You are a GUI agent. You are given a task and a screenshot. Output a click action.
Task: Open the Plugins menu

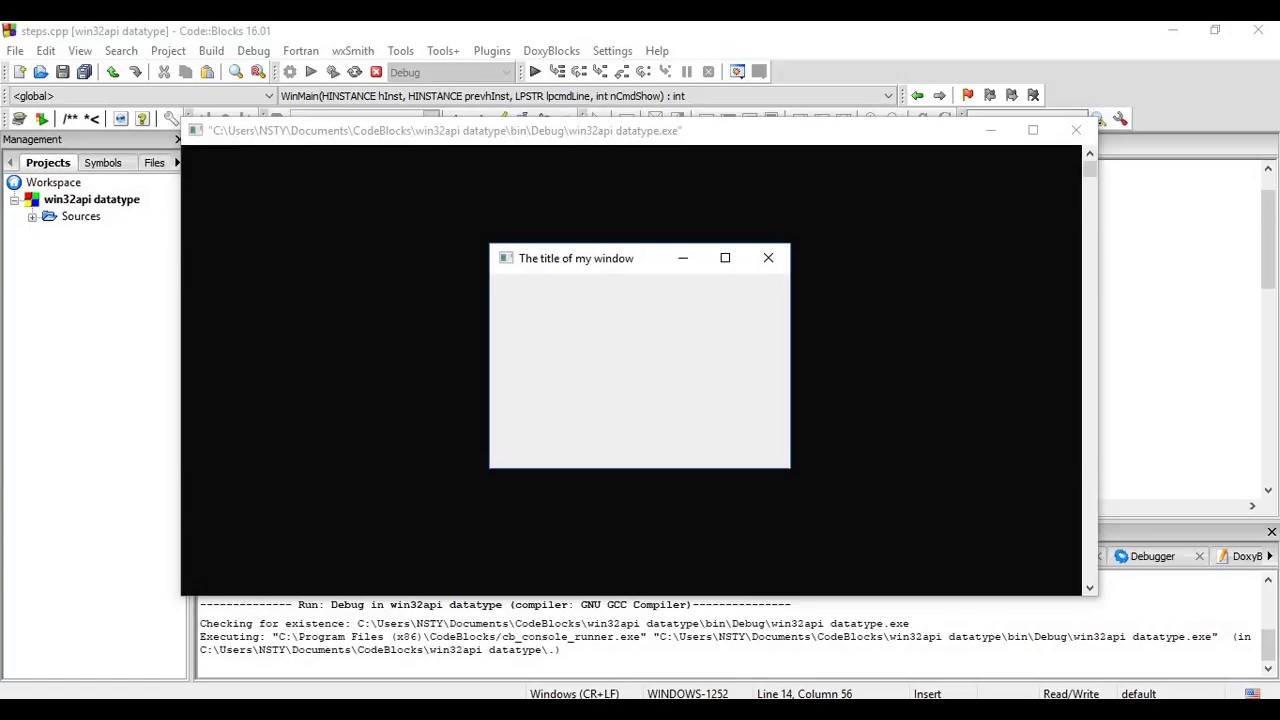(x=492, y=51)
